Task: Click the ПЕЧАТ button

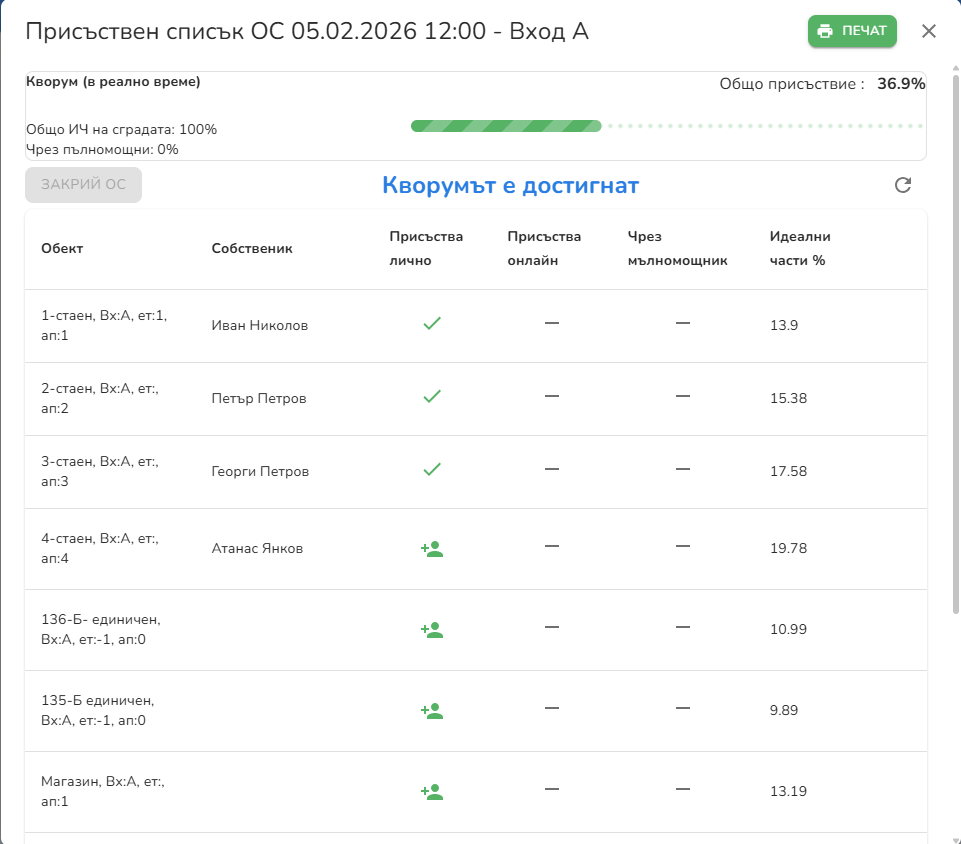Action: (852, 31)
